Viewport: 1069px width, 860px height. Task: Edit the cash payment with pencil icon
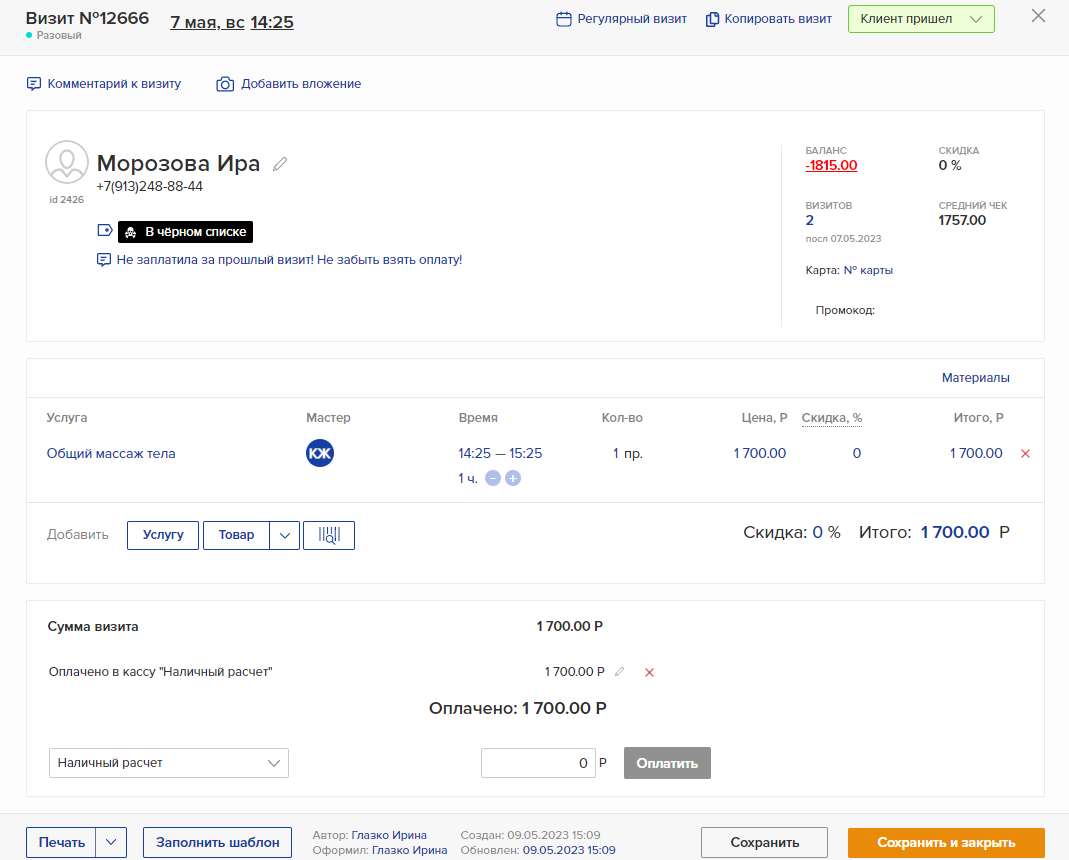pos(620,672)
